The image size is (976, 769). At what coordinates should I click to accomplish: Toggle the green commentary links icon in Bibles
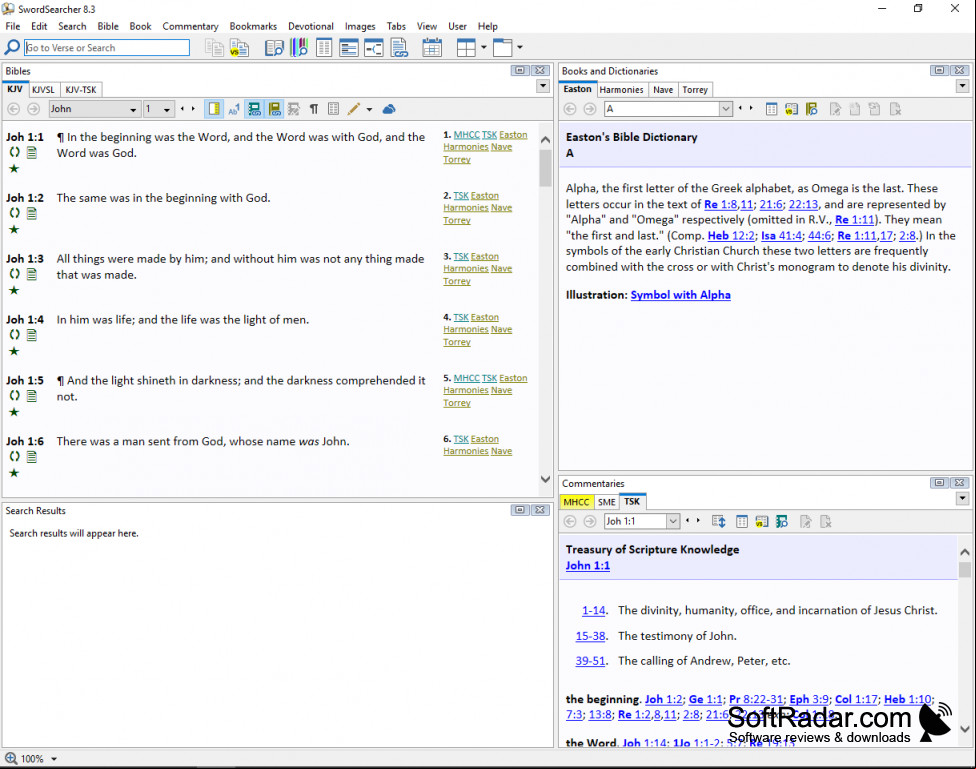coord(254,110)
